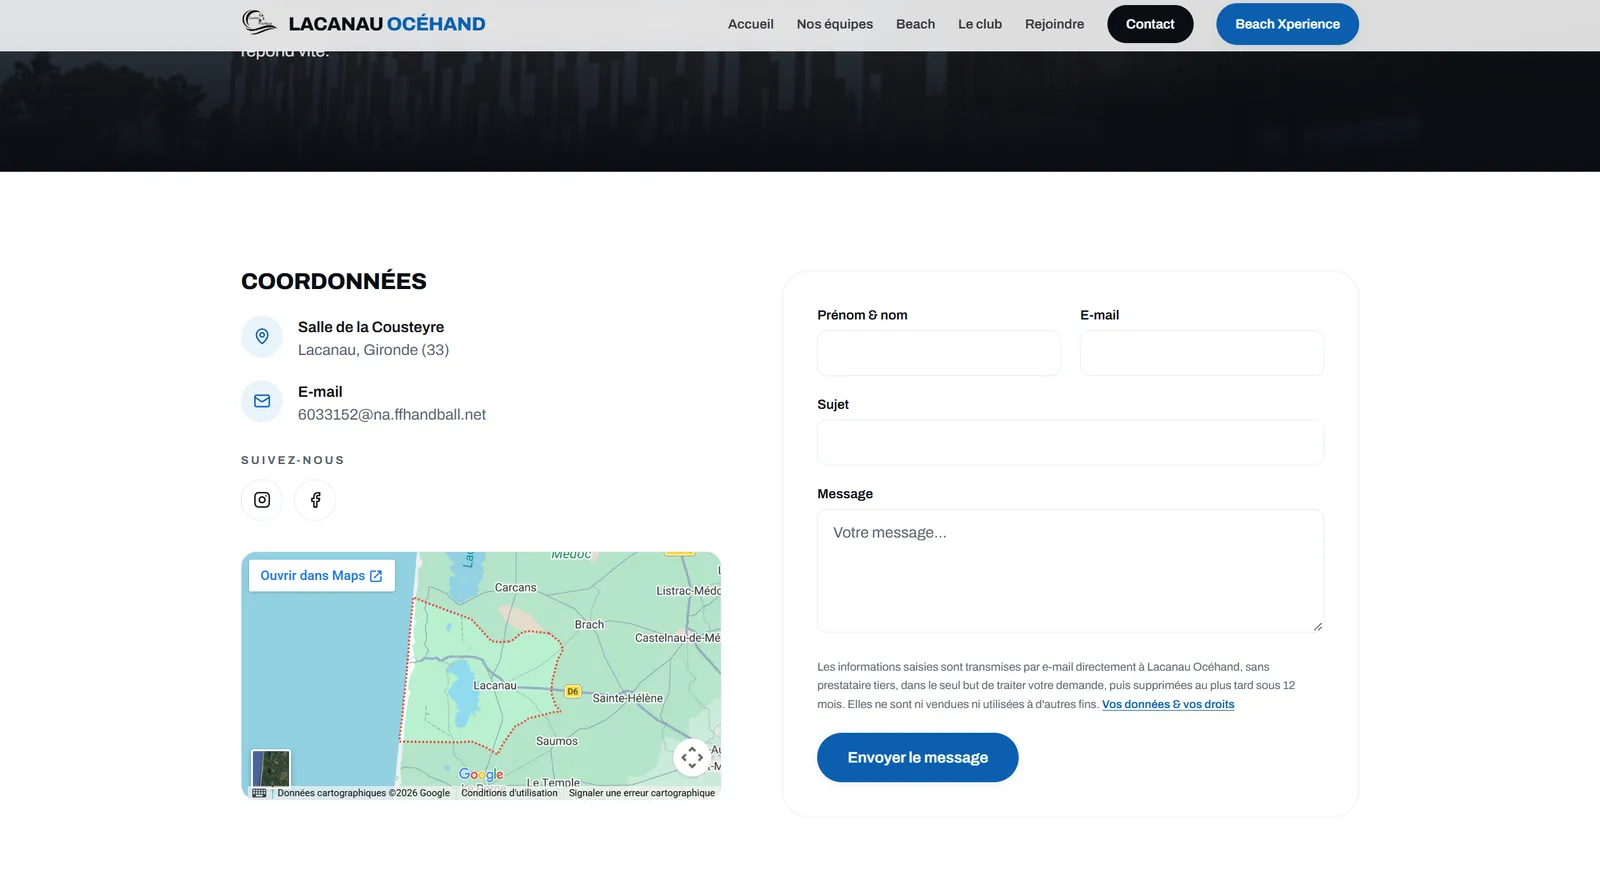Open Nos équipes menu item
The width and height of the screenshot is (1600, 883).
pyautogui.click(x=835, y=24)
